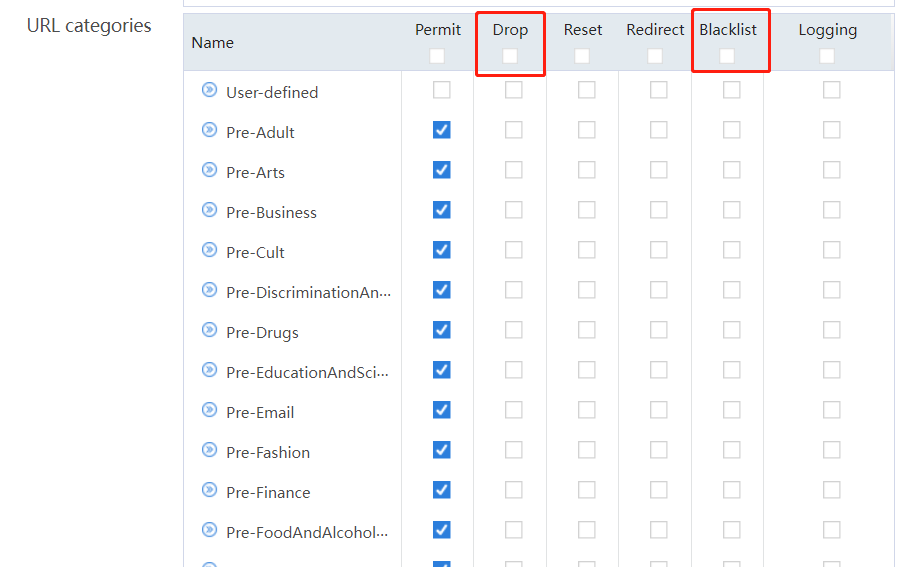Enable Redirect for Pre-EducationAndSci...
Viewport: 920px width, 587px height.
point(658,369)
